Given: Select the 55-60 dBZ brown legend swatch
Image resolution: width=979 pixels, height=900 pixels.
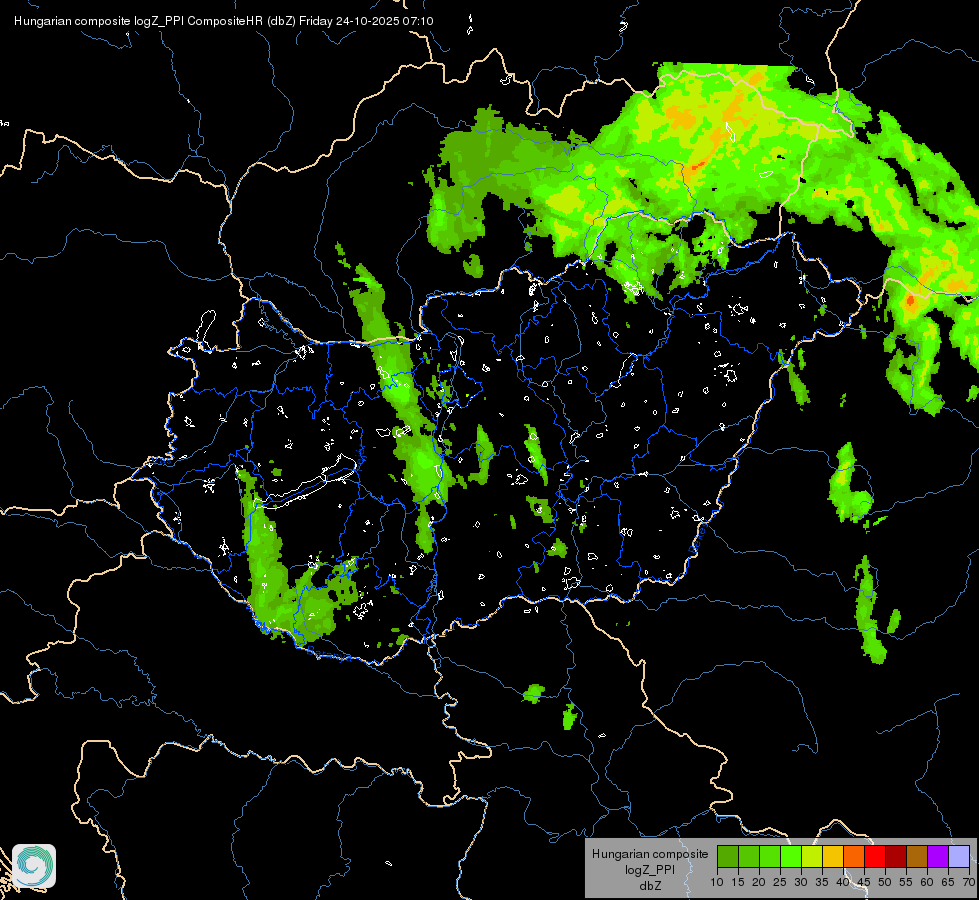Looking at the screenshot, I should 917,856.
